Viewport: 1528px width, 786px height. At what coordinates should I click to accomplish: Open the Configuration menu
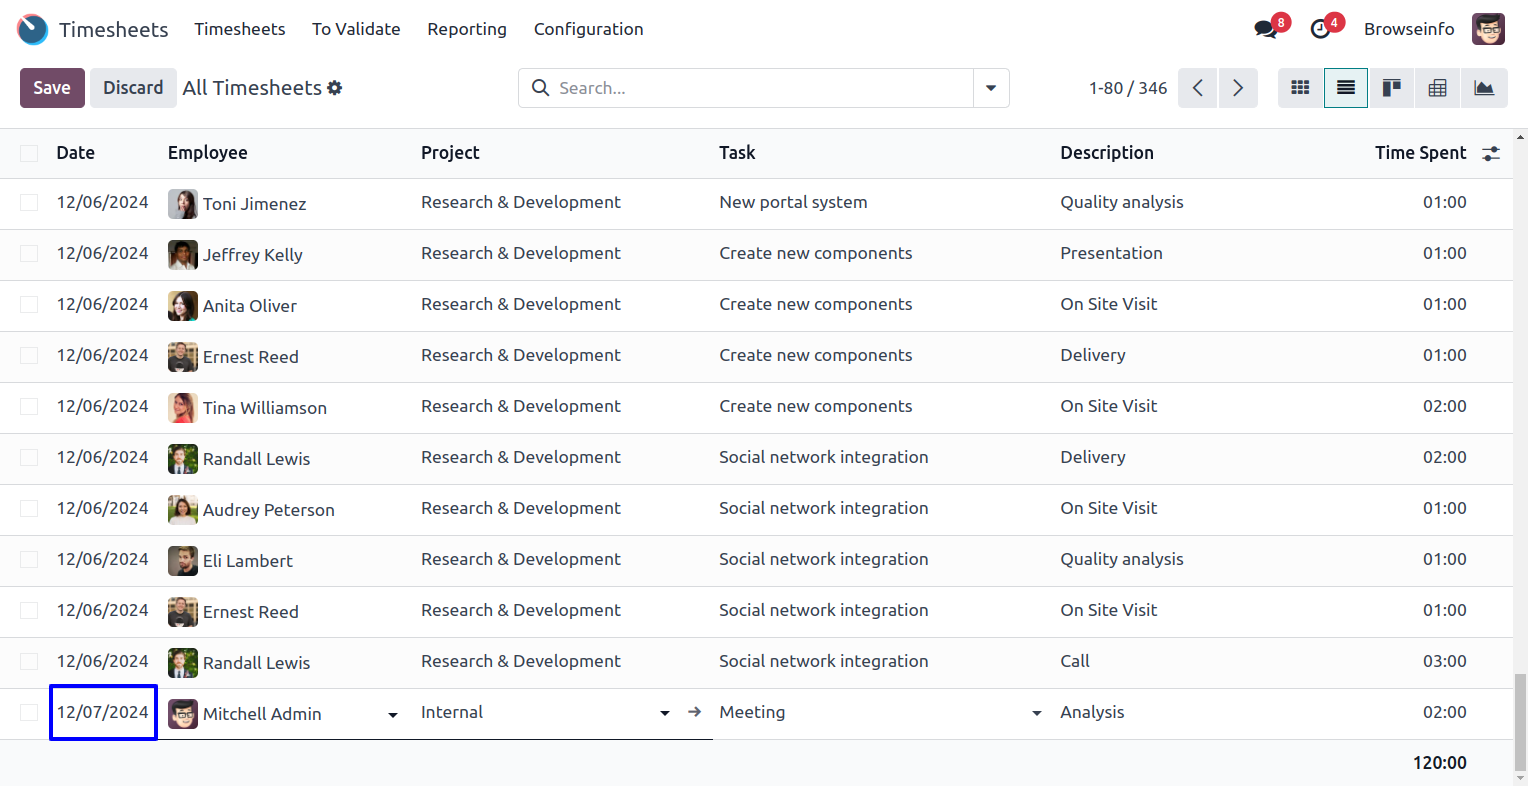coord(588,29)
